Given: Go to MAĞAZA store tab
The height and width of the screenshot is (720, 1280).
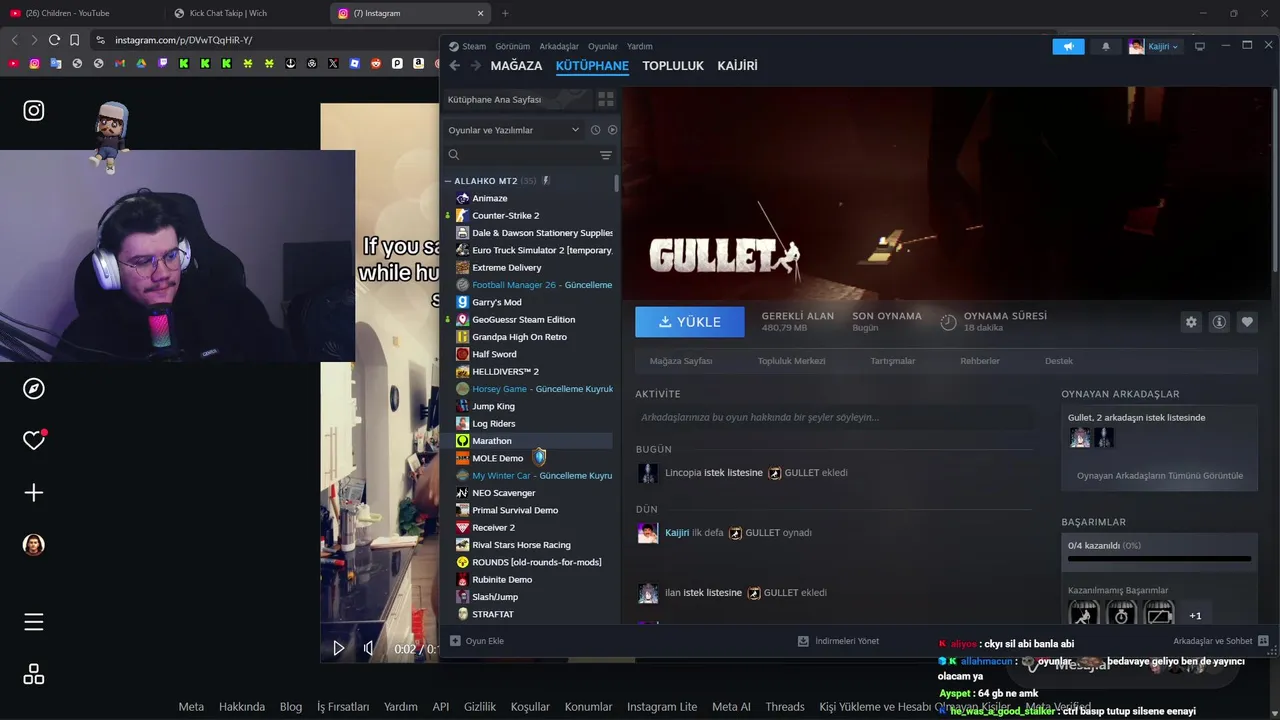Looking at the screenshot, I should pyautogui.click(x=517, y=66).
